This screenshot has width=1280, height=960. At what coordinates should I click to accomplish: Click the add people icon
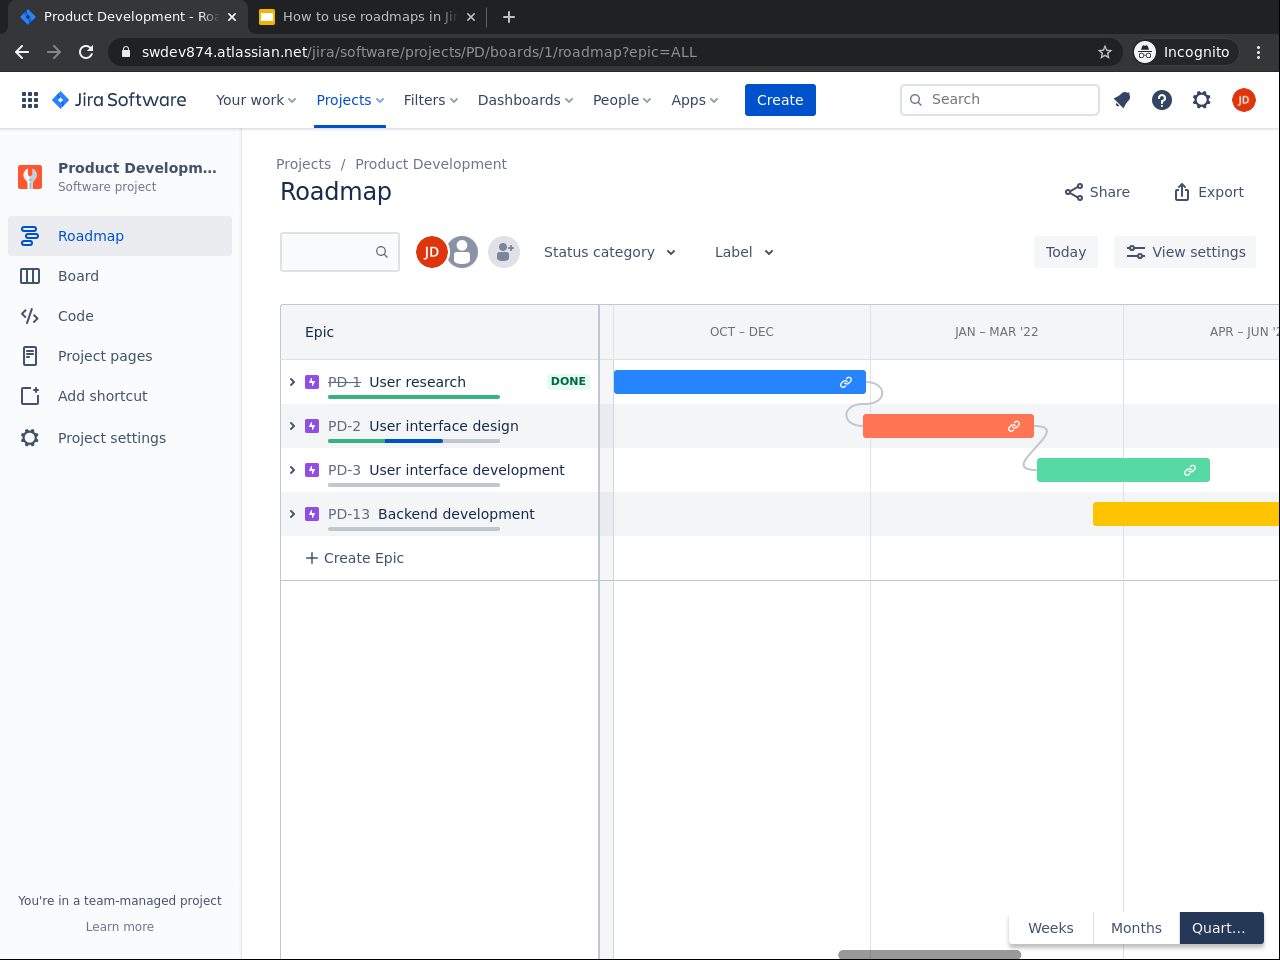504,252
